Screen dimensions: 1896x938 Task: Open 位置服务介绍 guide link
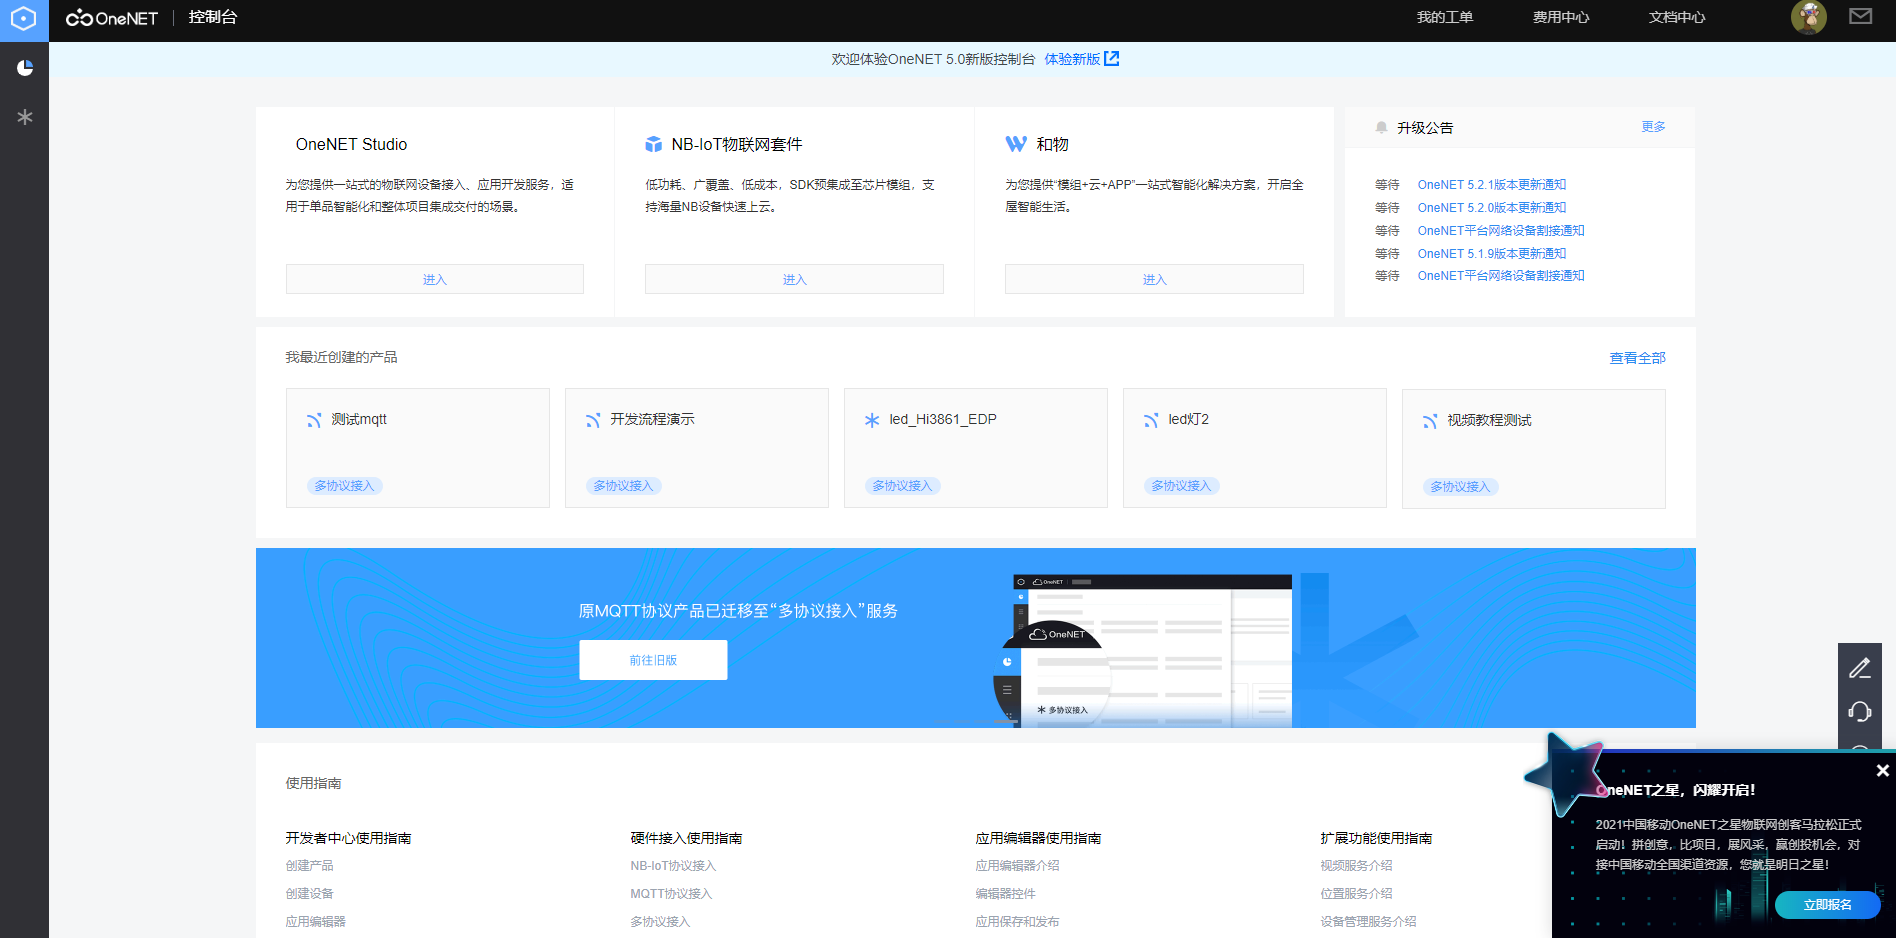point(1356,894)
